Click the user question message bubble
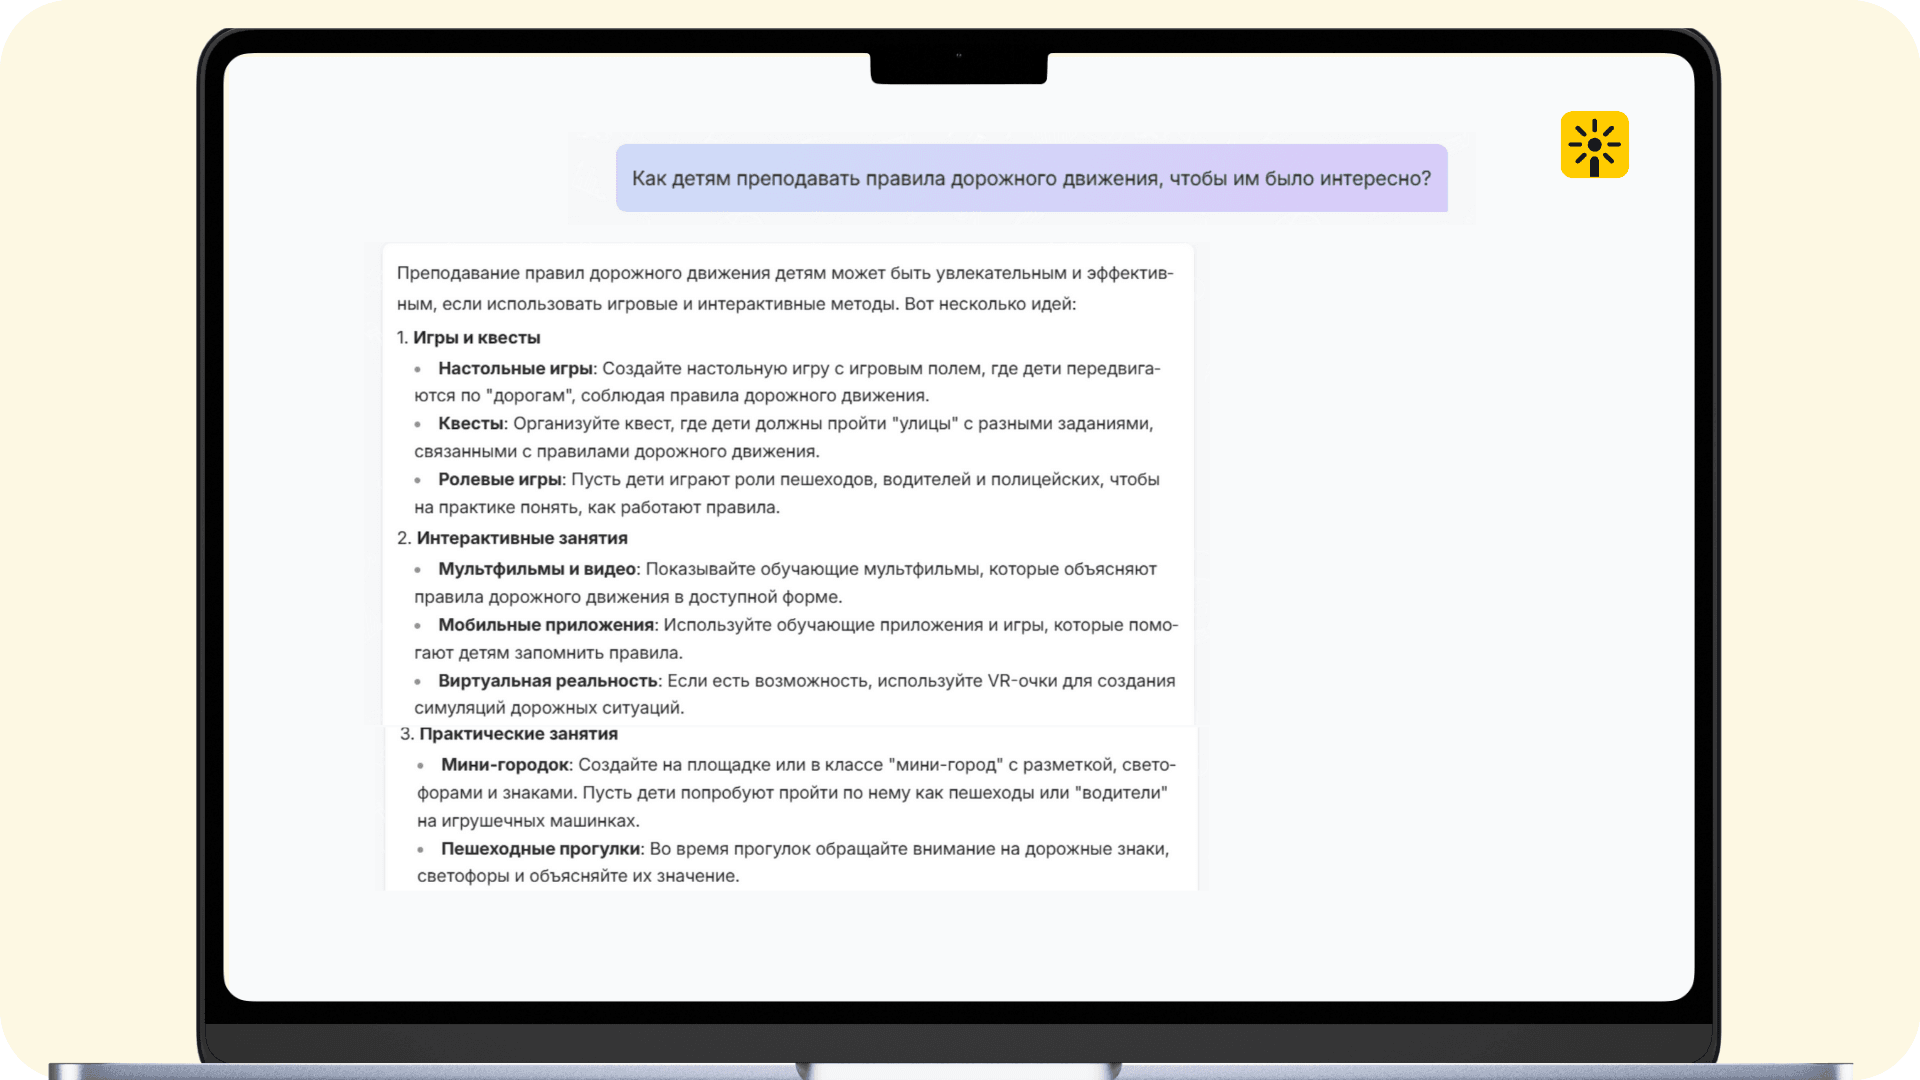 coord(1031,178)
